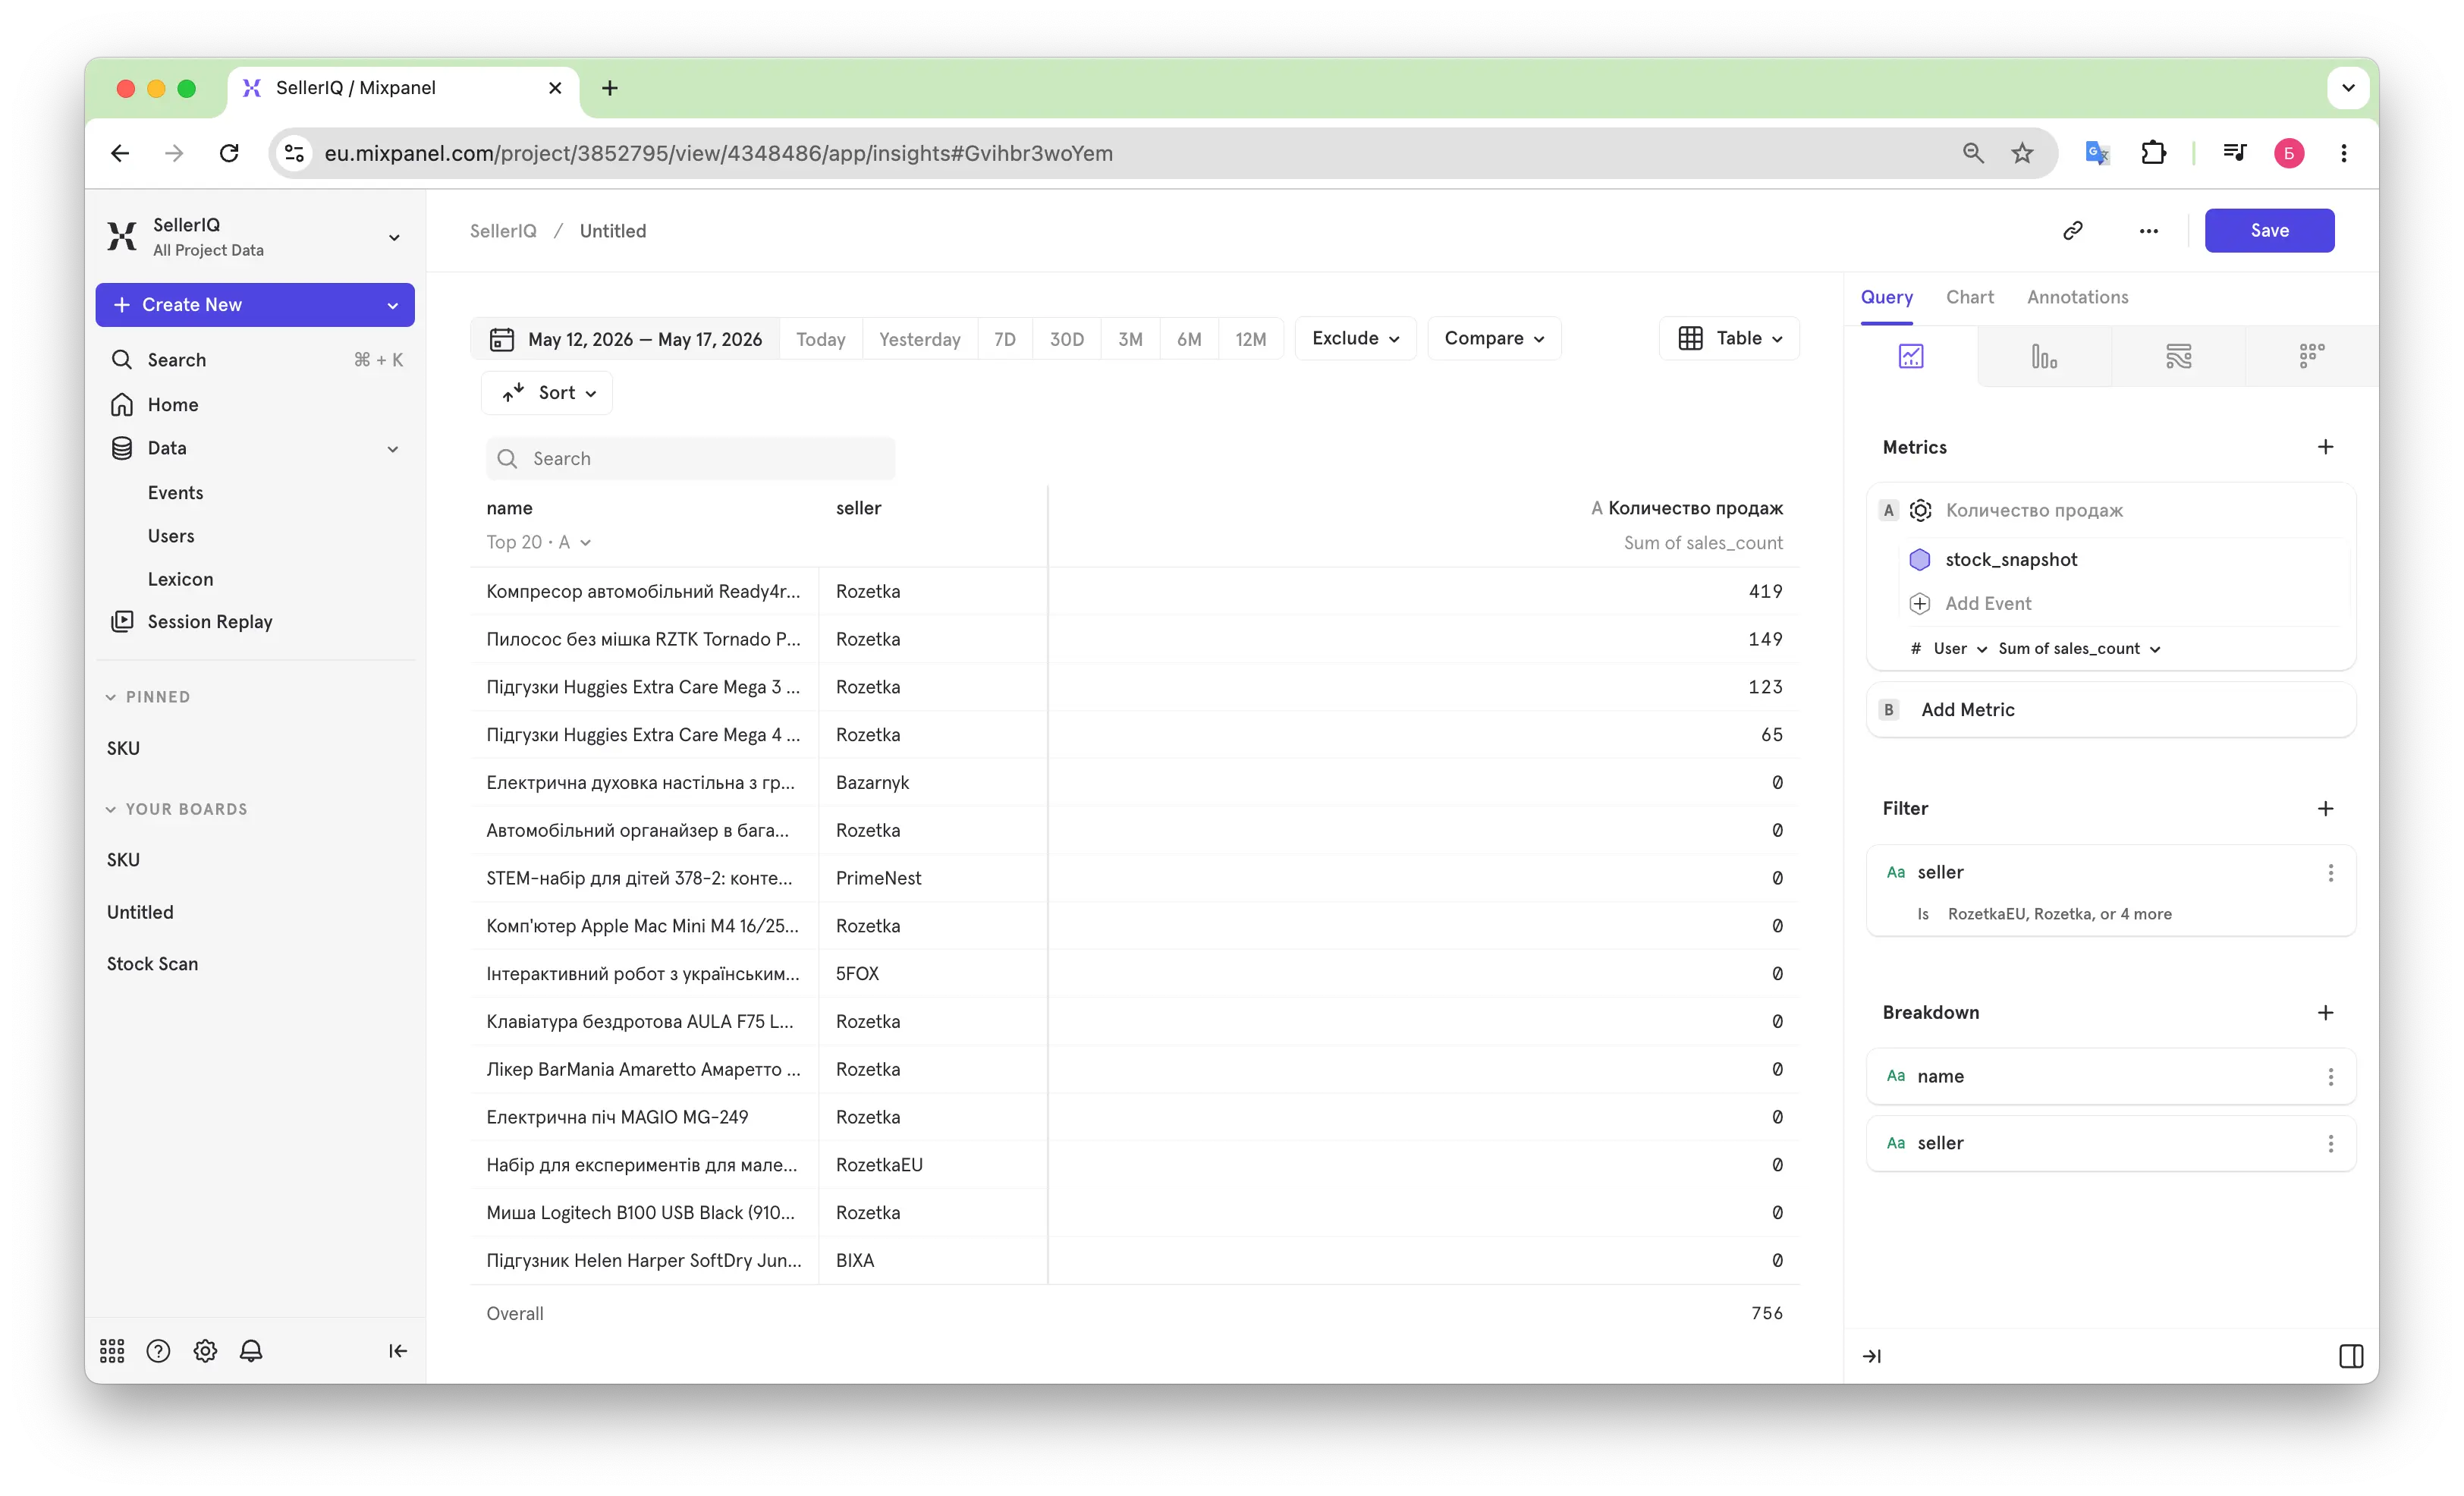Open project settings gear icon
Screen dimensions: 2464x1496
tap(205, 1351)
